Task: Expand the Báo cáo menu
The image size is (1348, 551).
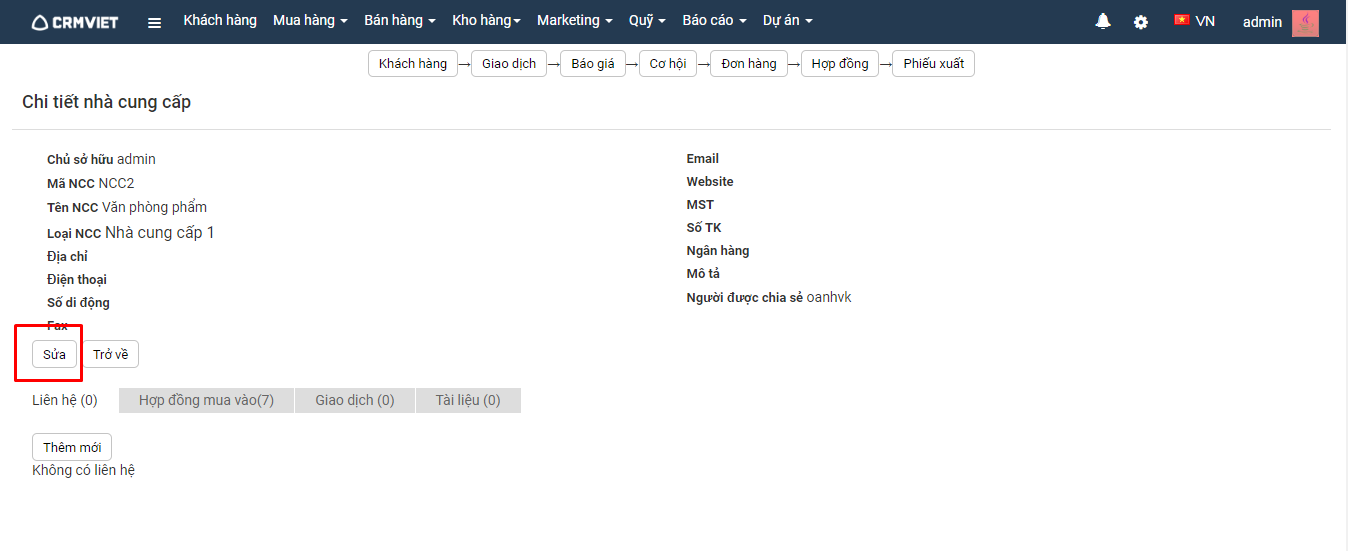Action: tap(714, 21)
